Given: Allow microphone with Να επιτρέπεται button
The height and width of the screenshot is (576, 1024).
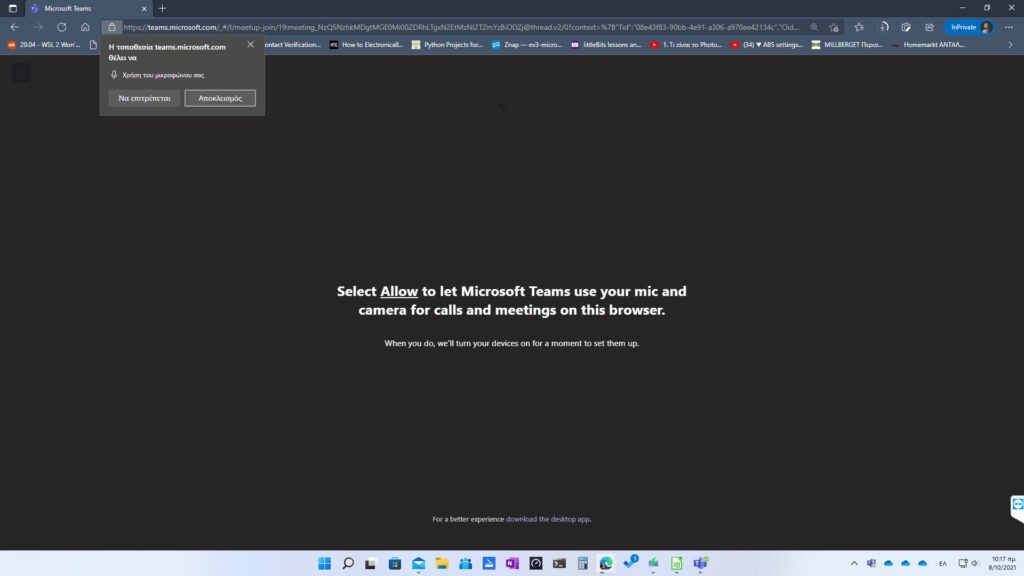Looking at the screenshot, I should [144, 98].
